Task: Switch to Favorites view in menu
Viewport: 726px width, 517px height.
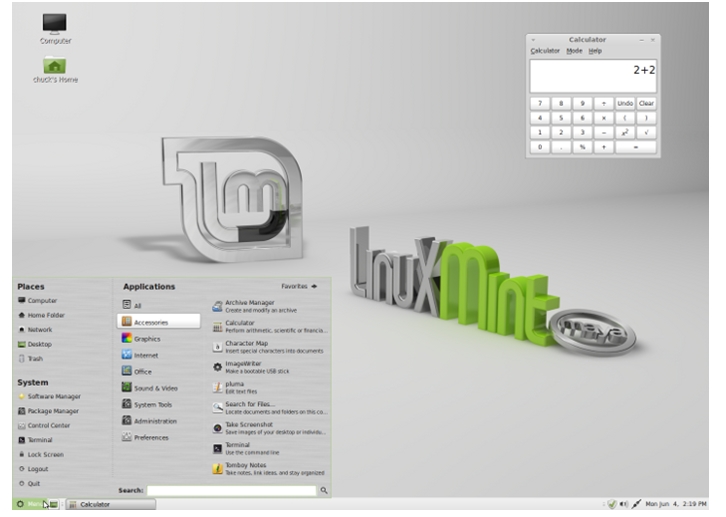Action: [299, 286]
